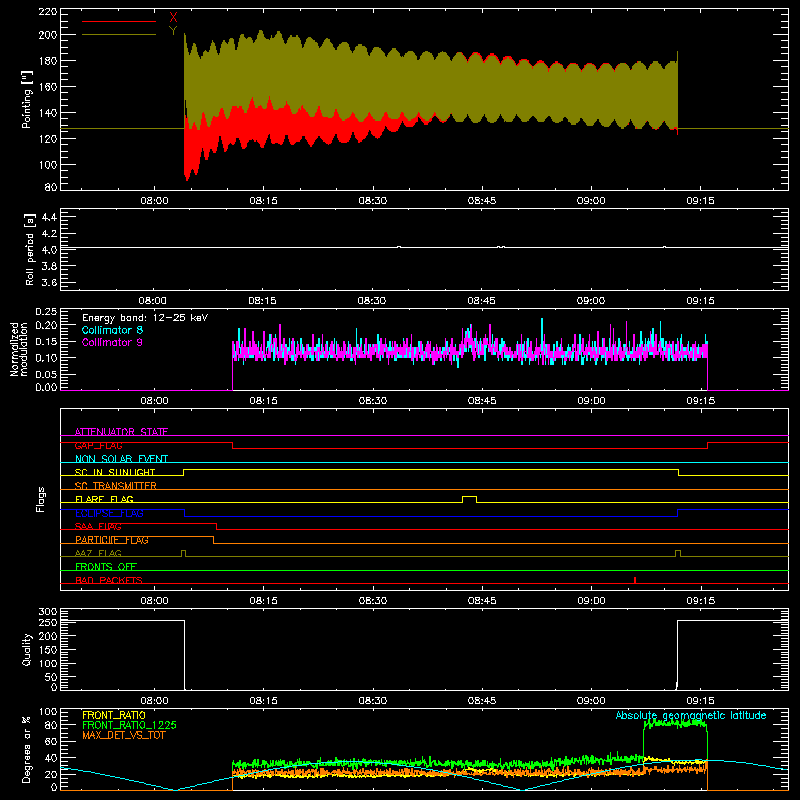Click the green FRONT_RATIO_1225 legend entry
This screenshot has width=800, height=800.
pos(129,725)
